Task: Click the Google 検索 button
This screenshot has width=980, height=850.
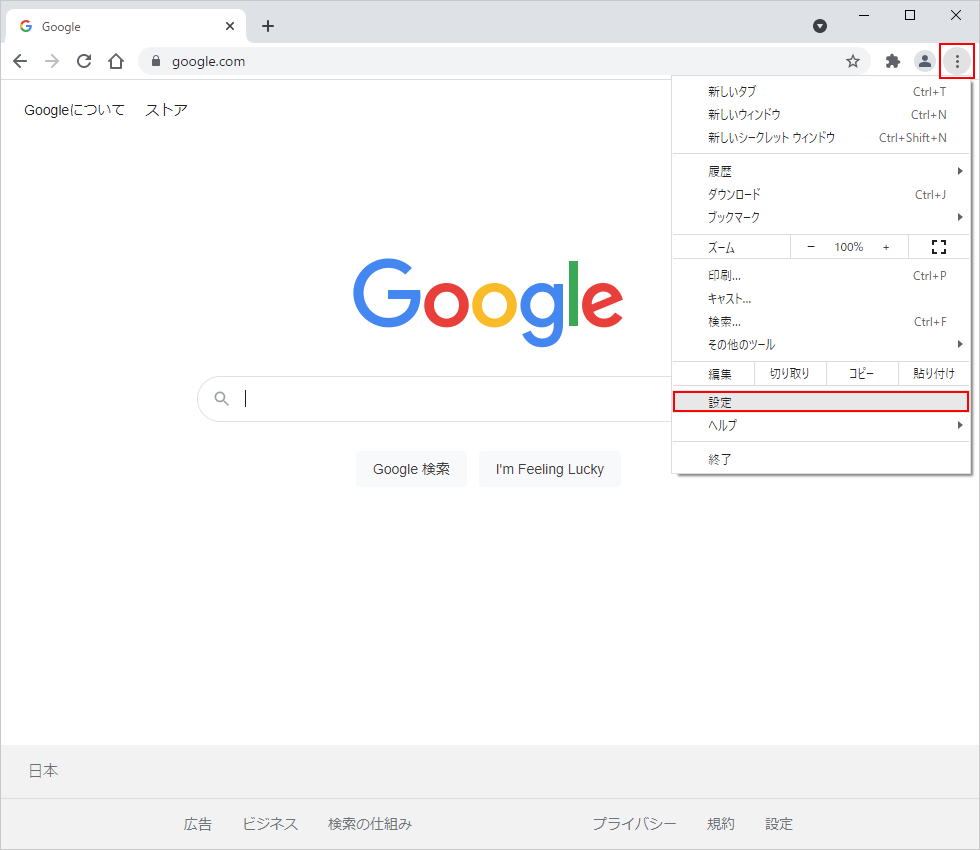Action: coord(411,469)
